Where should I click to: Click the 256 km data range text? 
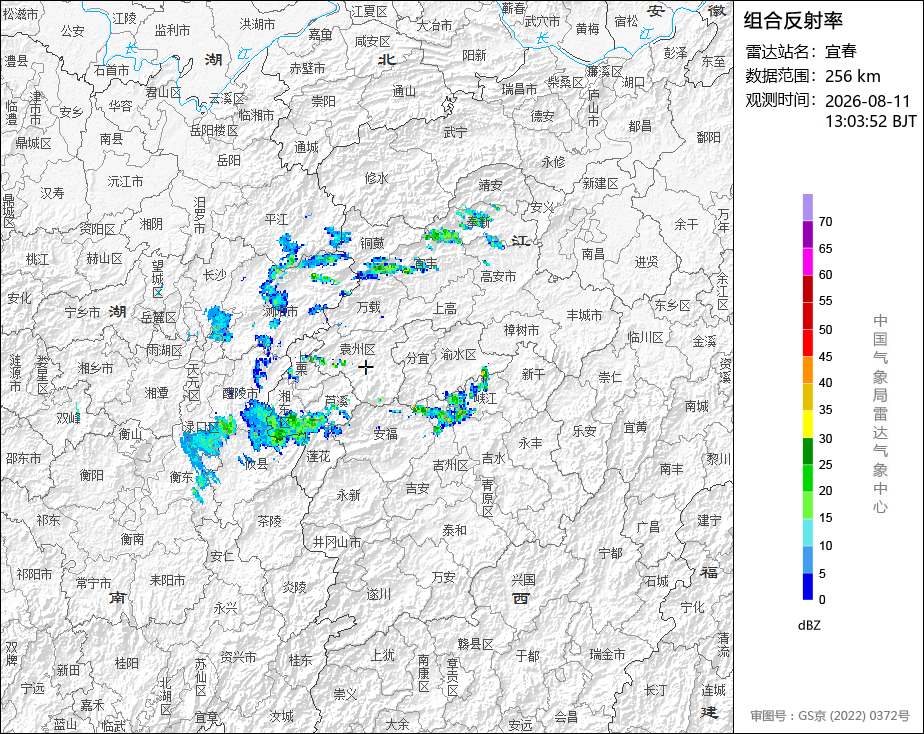tap(853, 76)
